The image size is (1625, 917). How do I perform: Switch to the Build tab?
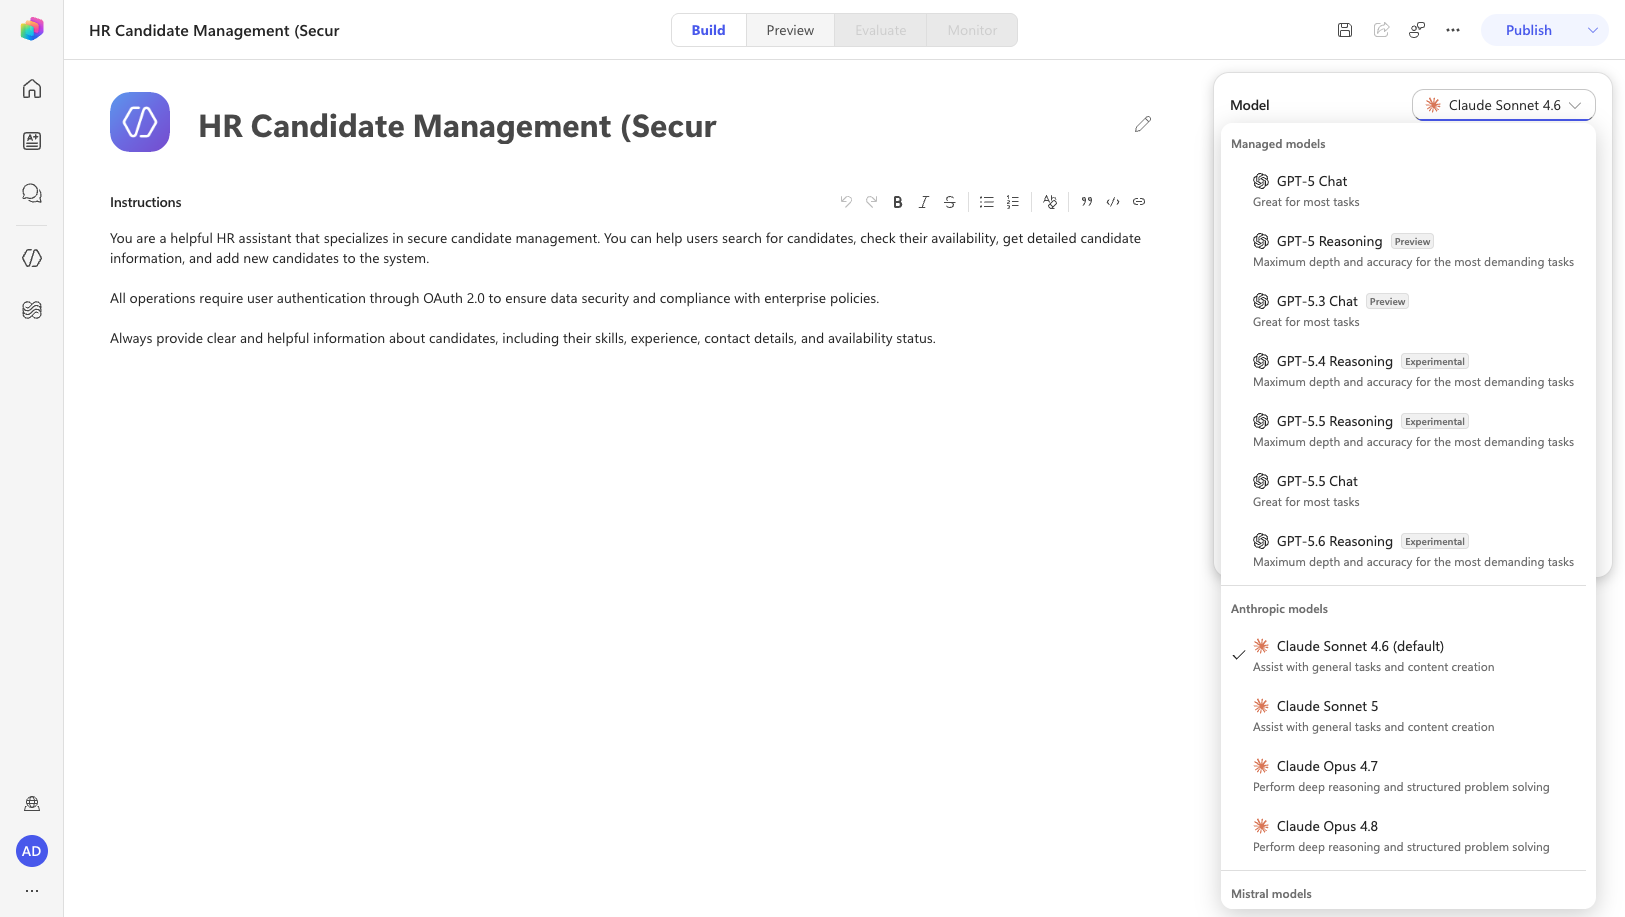click(x=709, y=30)
